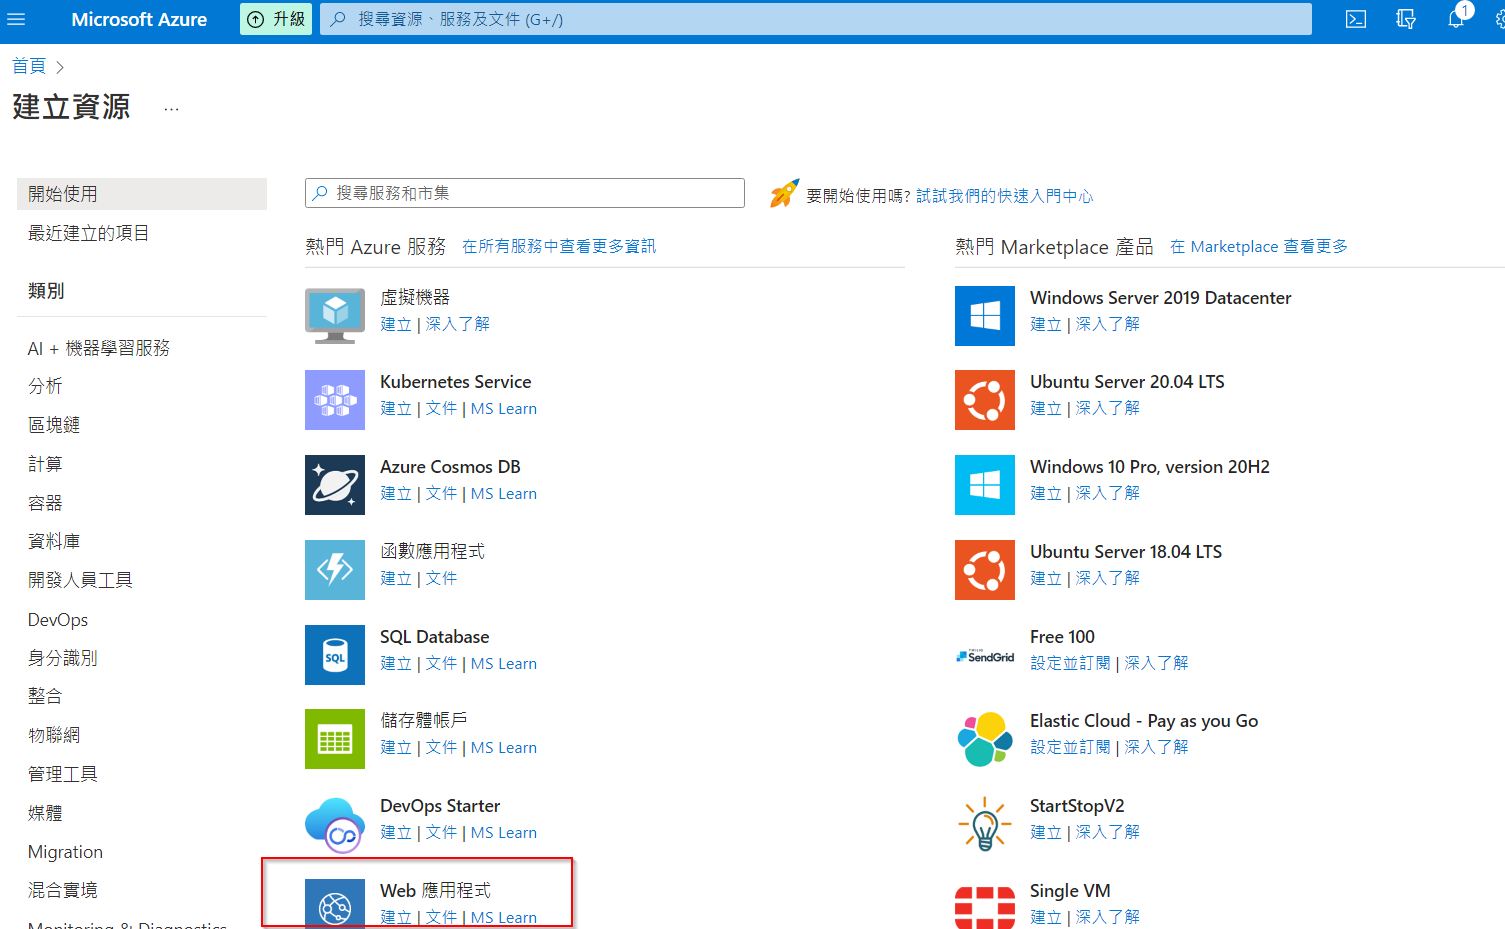Screen dimensions: 1505x929
Task: Choose the 物聯網 category
Action: [54, 735]
